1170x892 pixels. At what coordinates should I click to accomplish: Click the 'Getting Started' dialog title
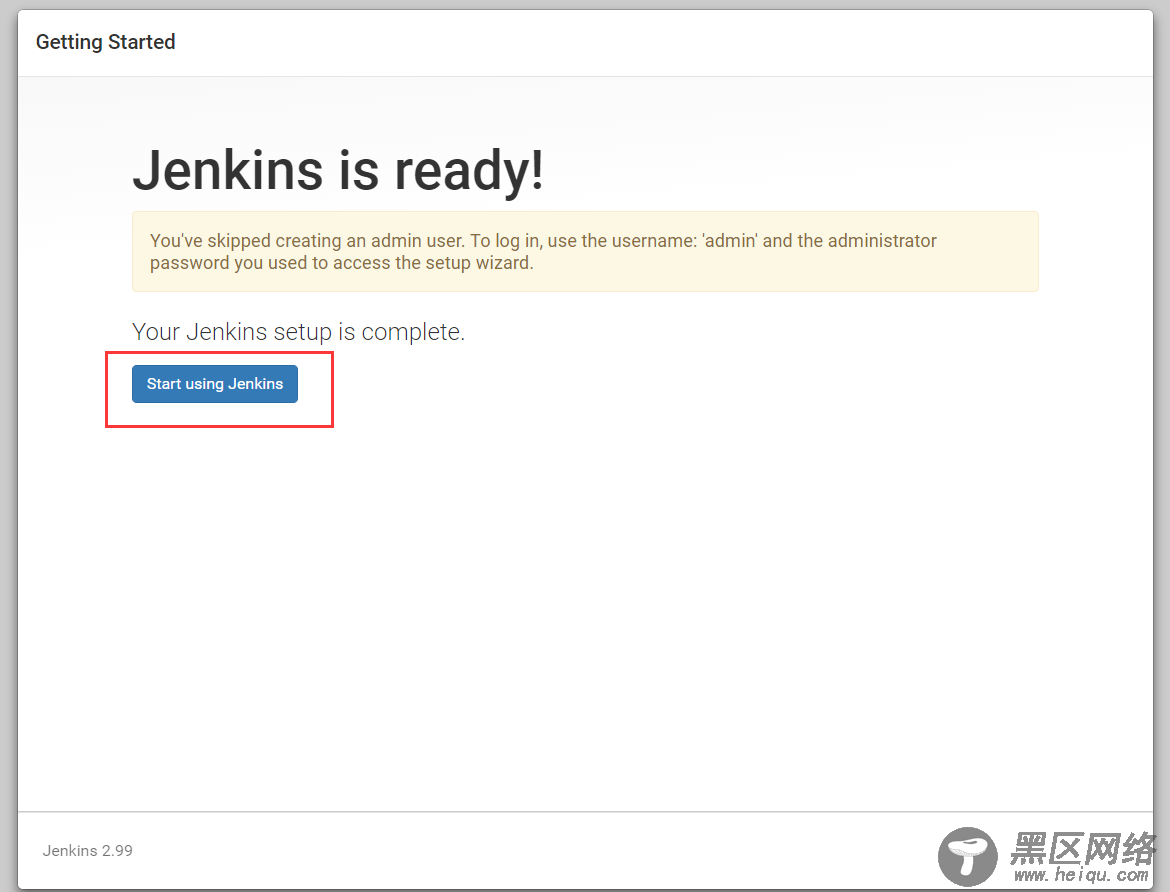(x=105, y=42)
